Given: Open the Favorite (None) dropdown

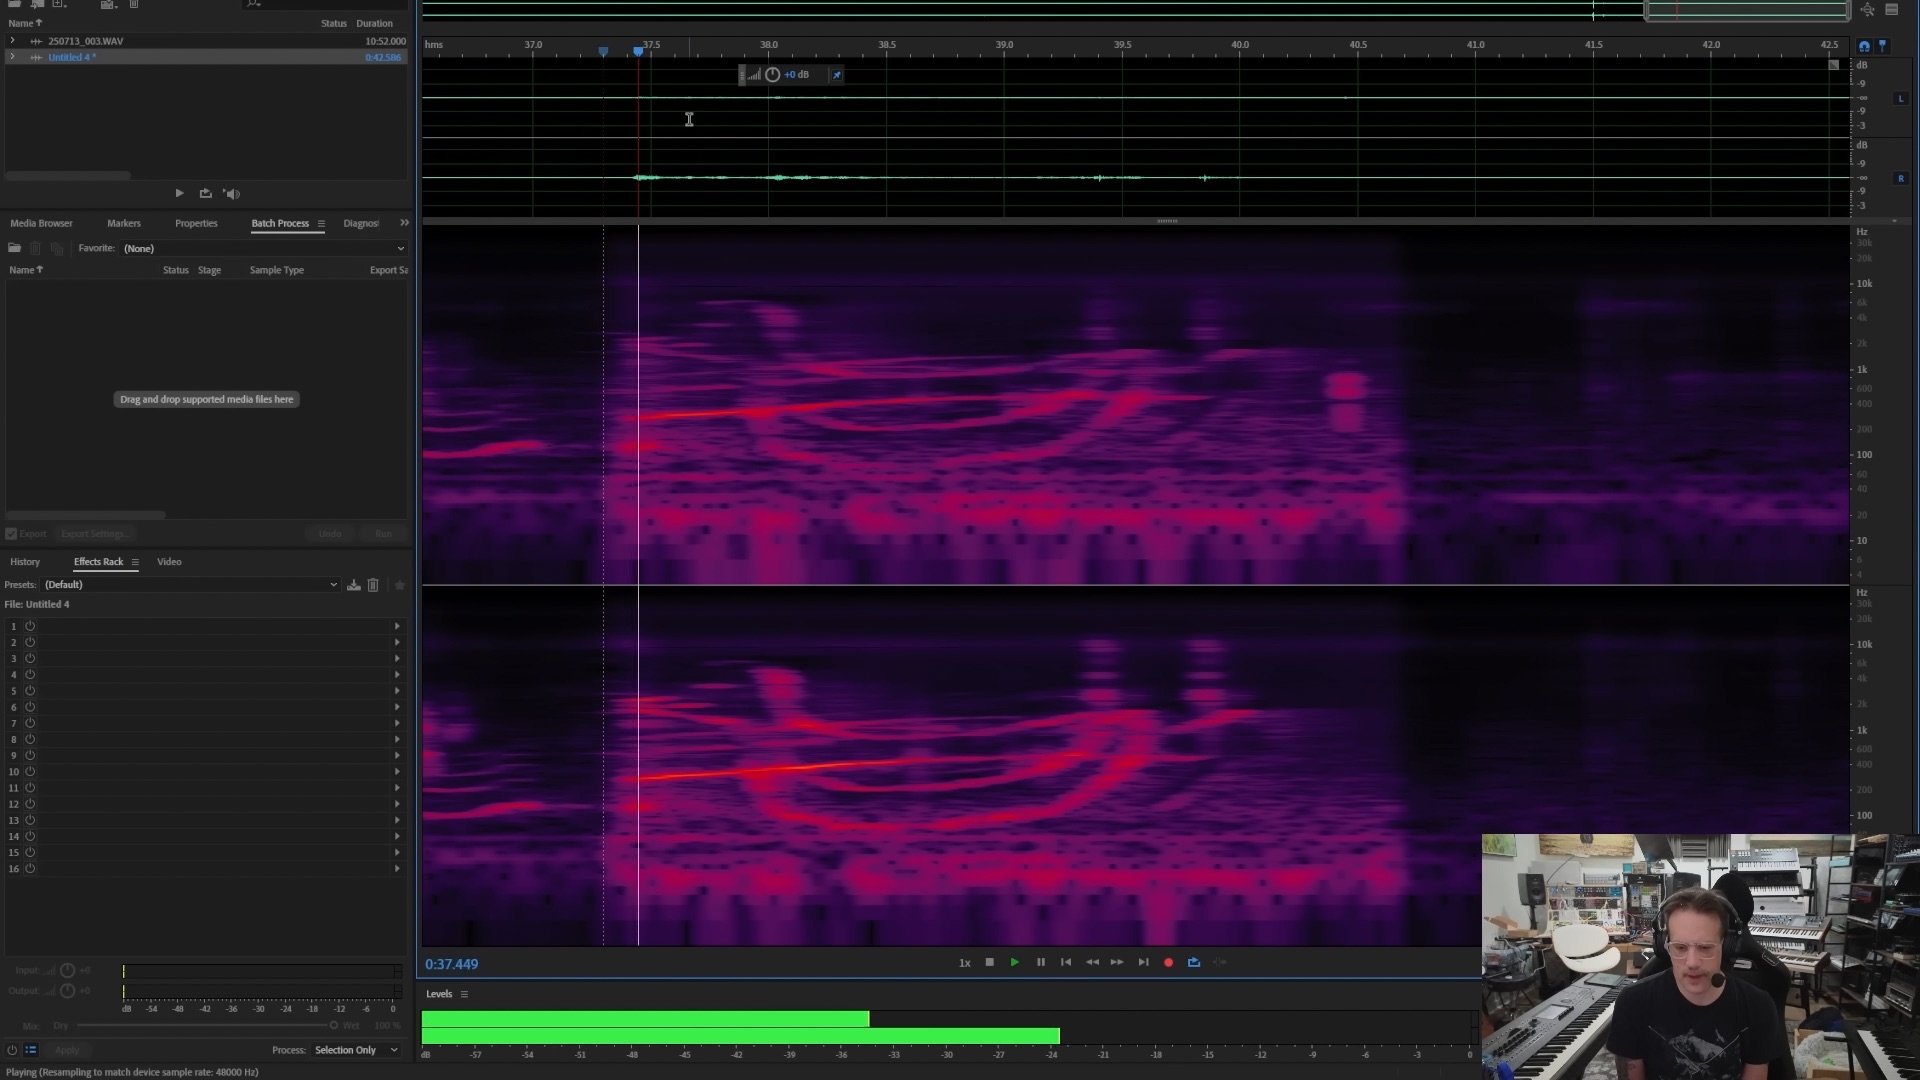Looking at the screenshot, I should [263, 248].
